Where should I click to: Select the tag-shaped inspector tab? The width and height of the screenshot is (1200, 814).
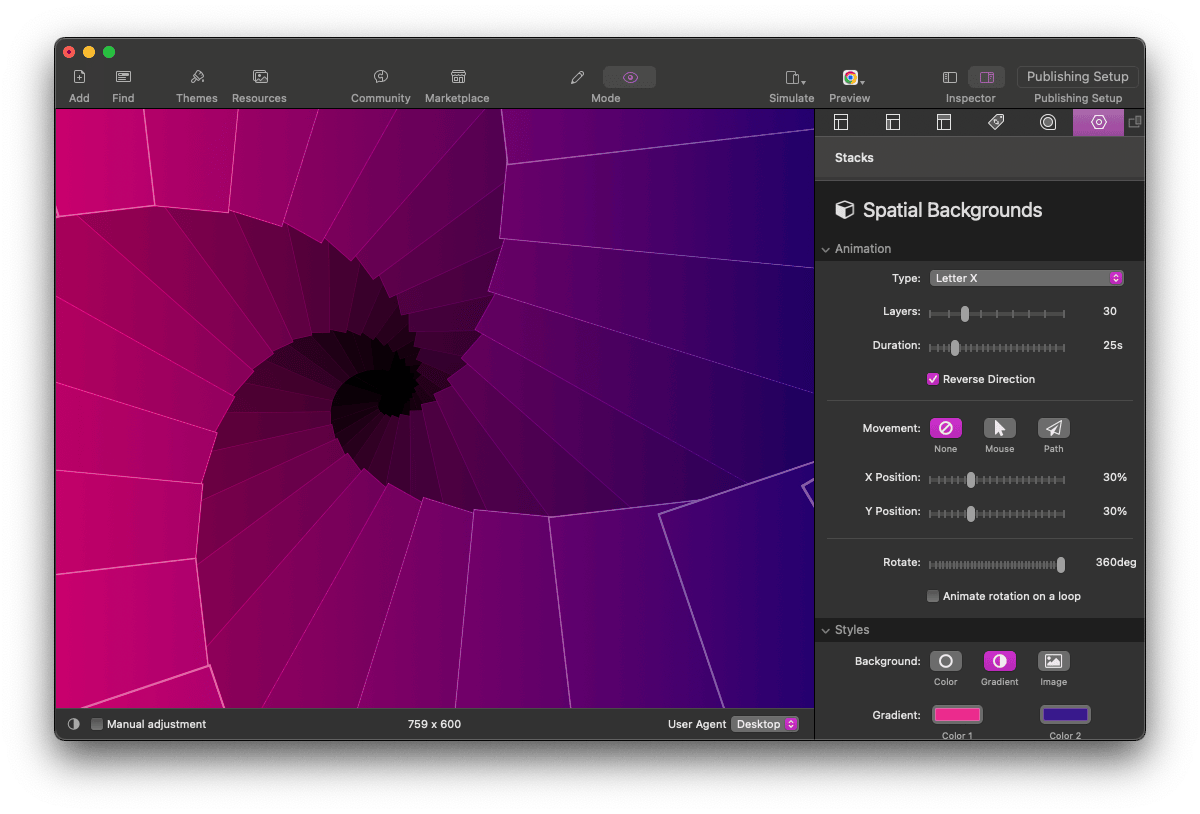(996, 122)
